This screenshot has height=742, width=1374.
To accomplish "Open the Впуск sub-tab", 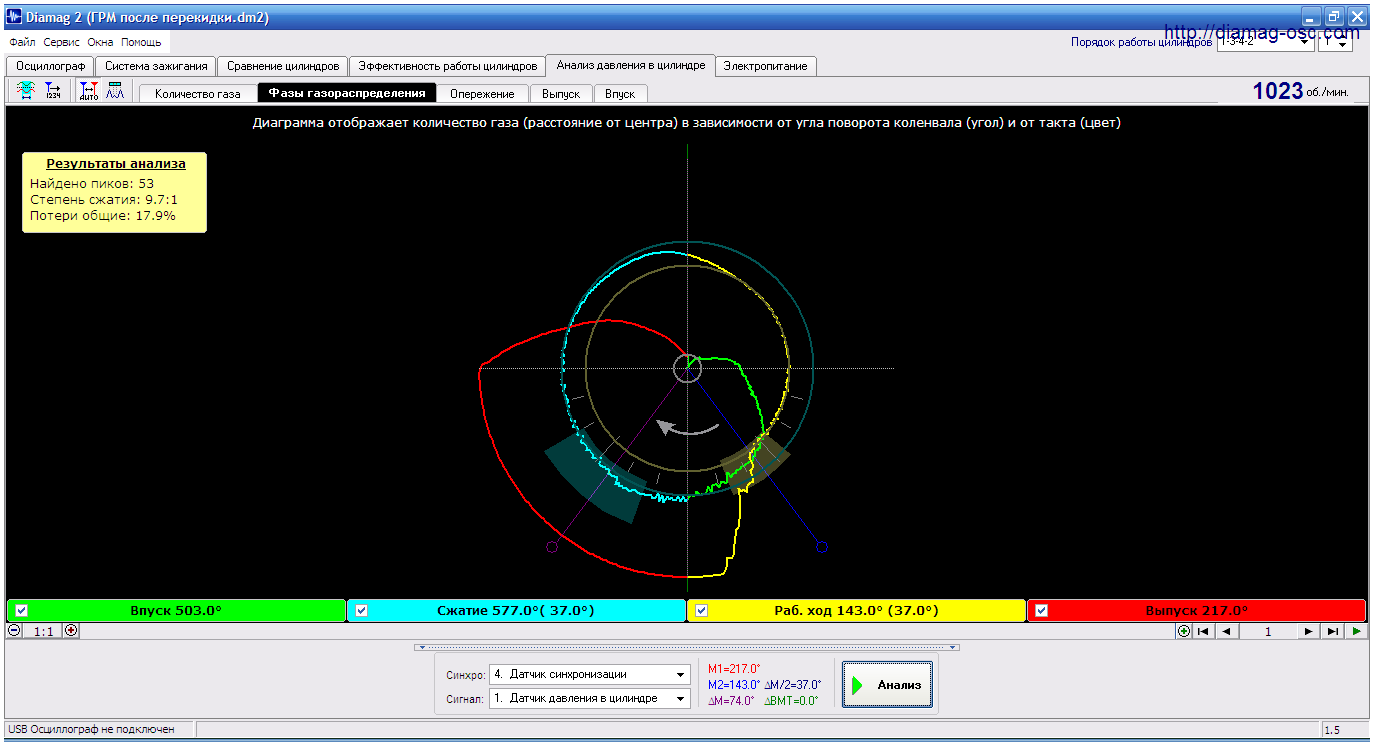I will 620,93.
